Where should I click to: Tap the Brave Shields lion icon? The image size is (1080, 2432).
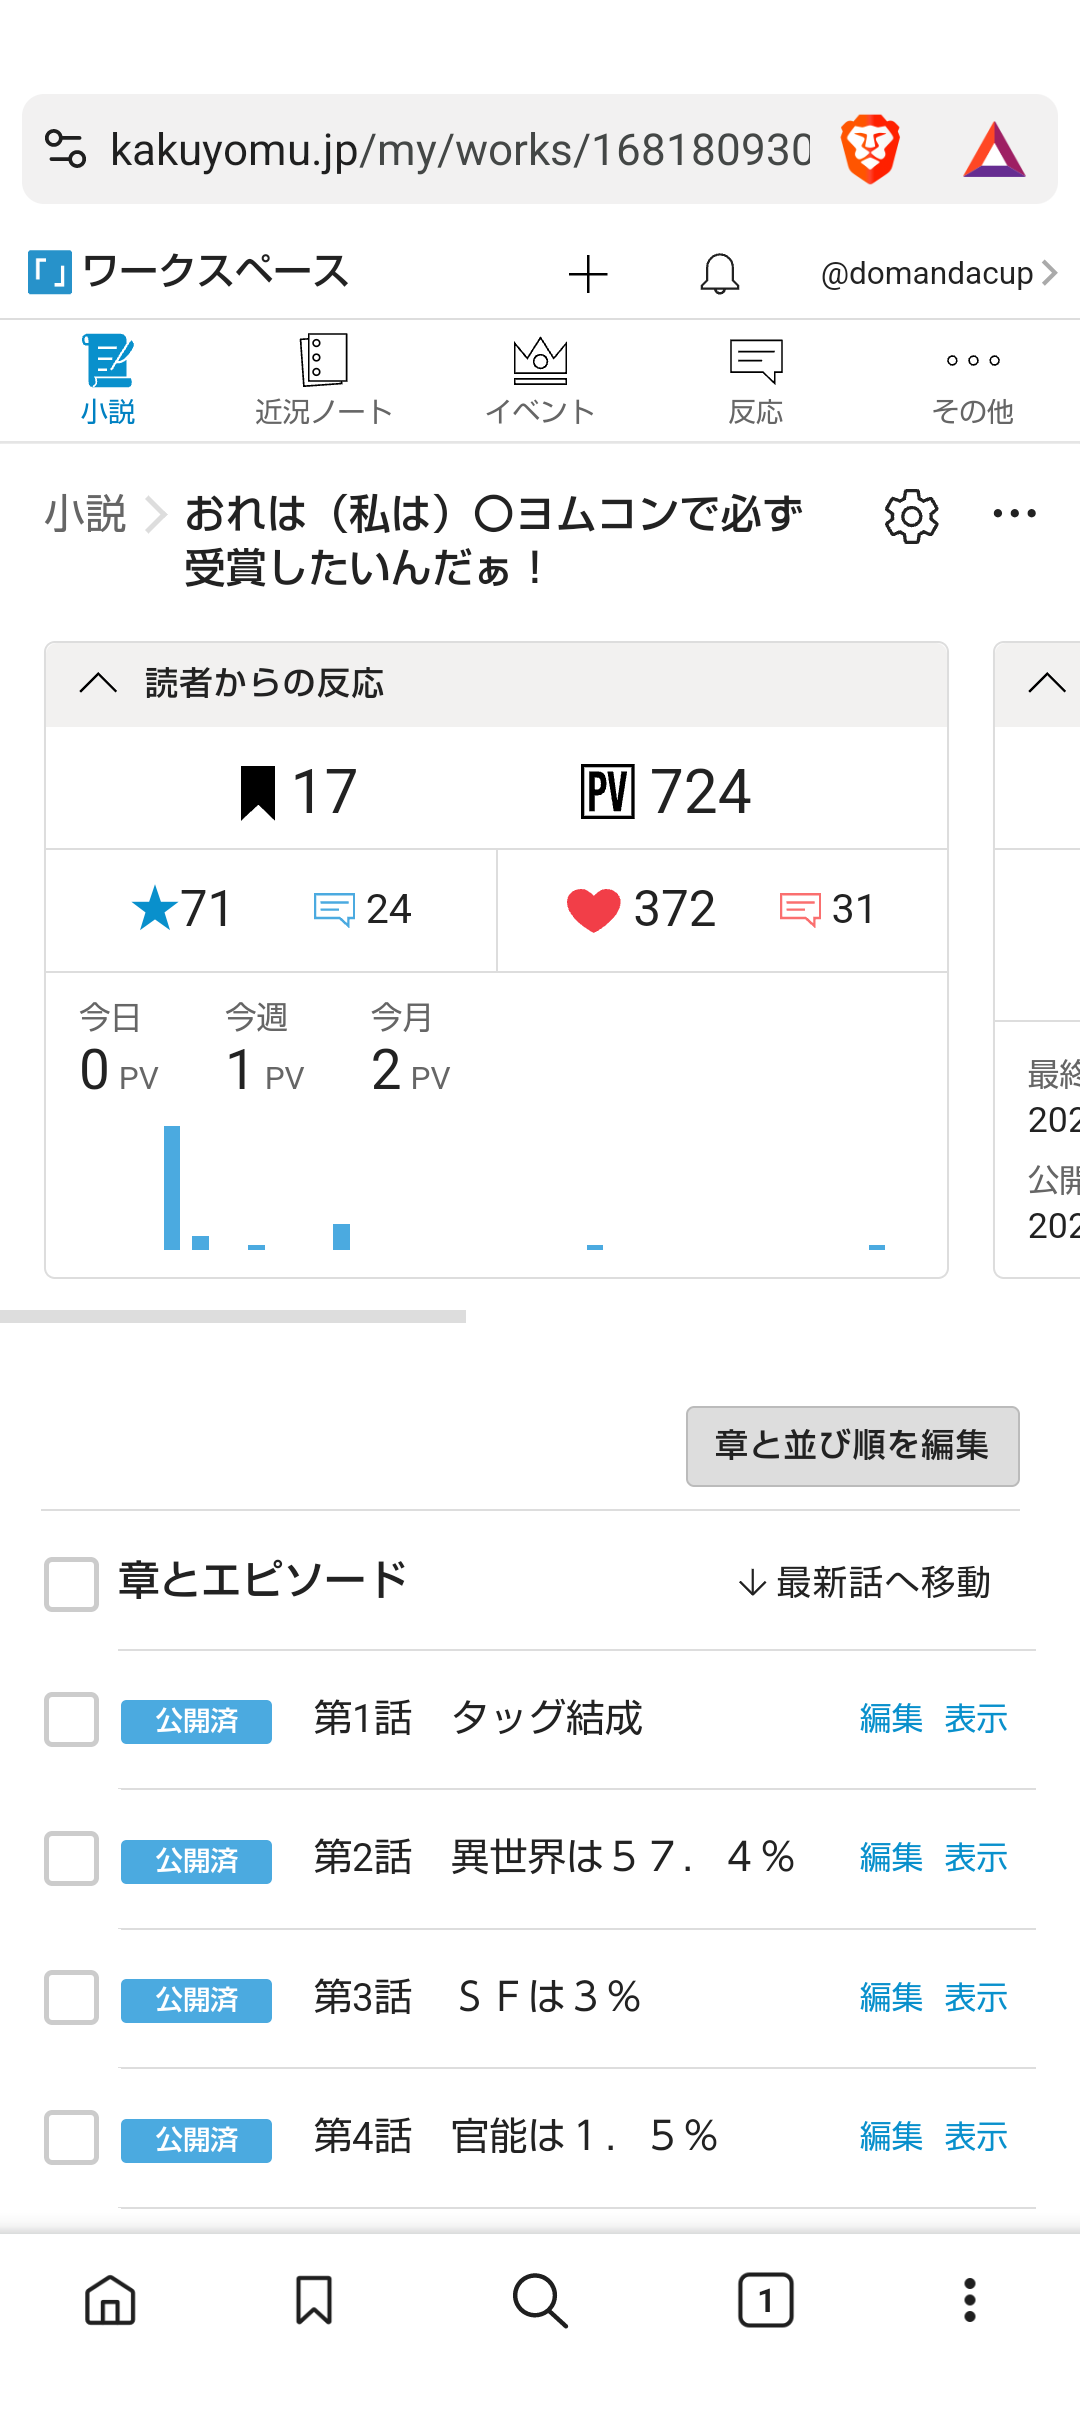[870, 150]
